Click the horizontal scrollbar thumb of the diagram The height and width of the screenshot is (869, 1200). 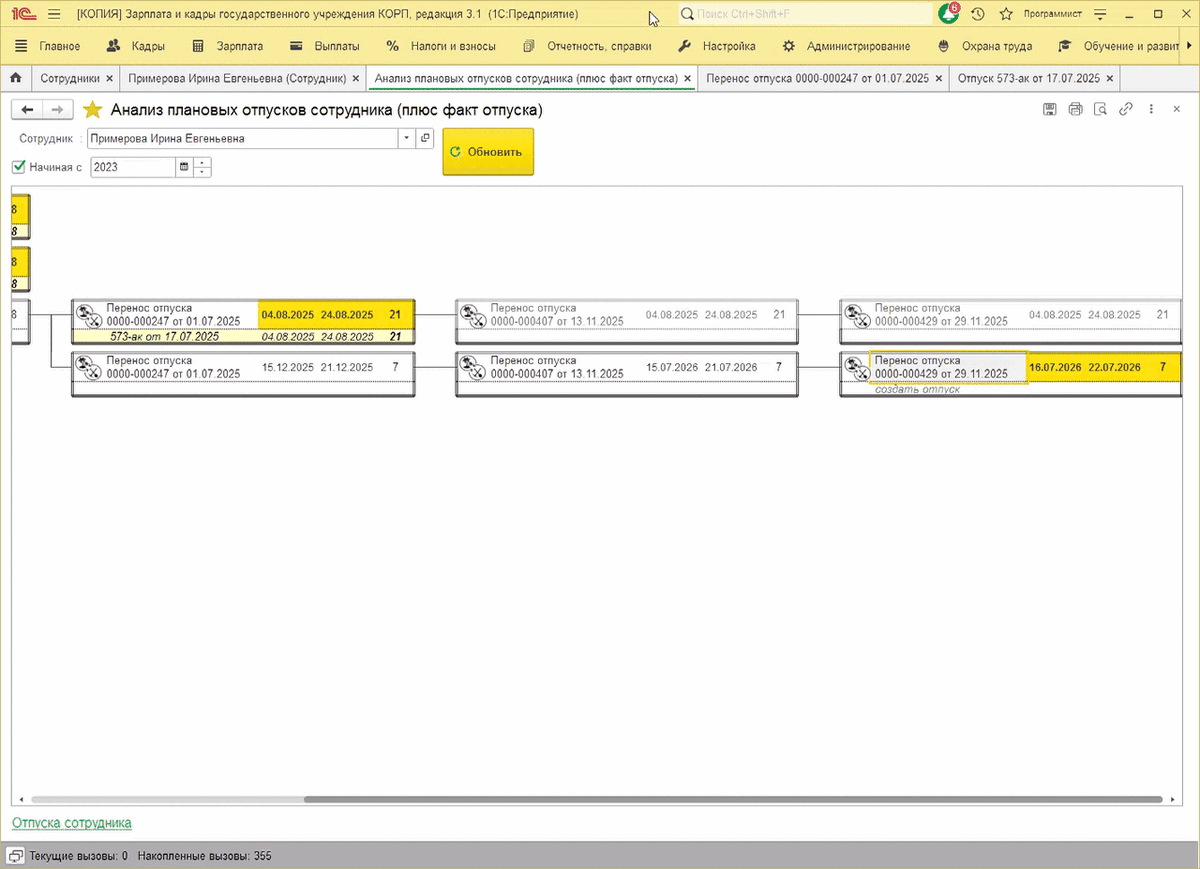pos(733,800)
